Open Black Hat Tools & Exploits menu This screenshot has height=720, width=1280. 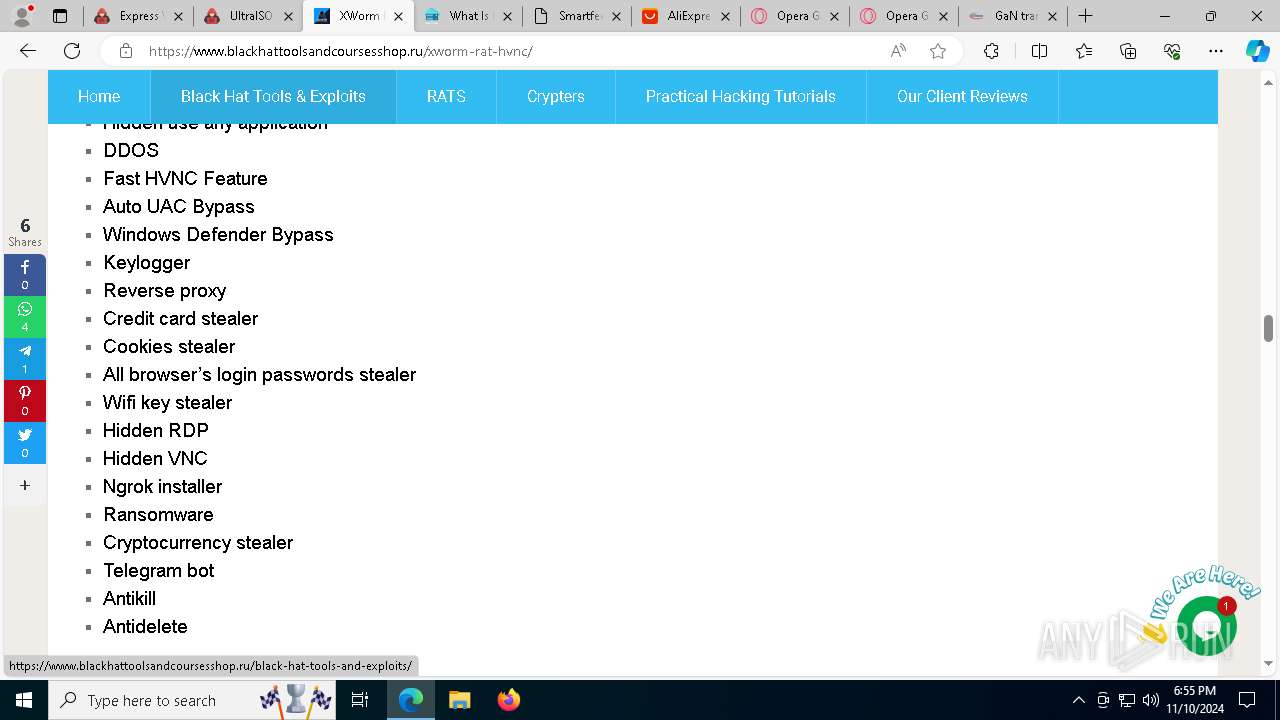coord(273,97)
